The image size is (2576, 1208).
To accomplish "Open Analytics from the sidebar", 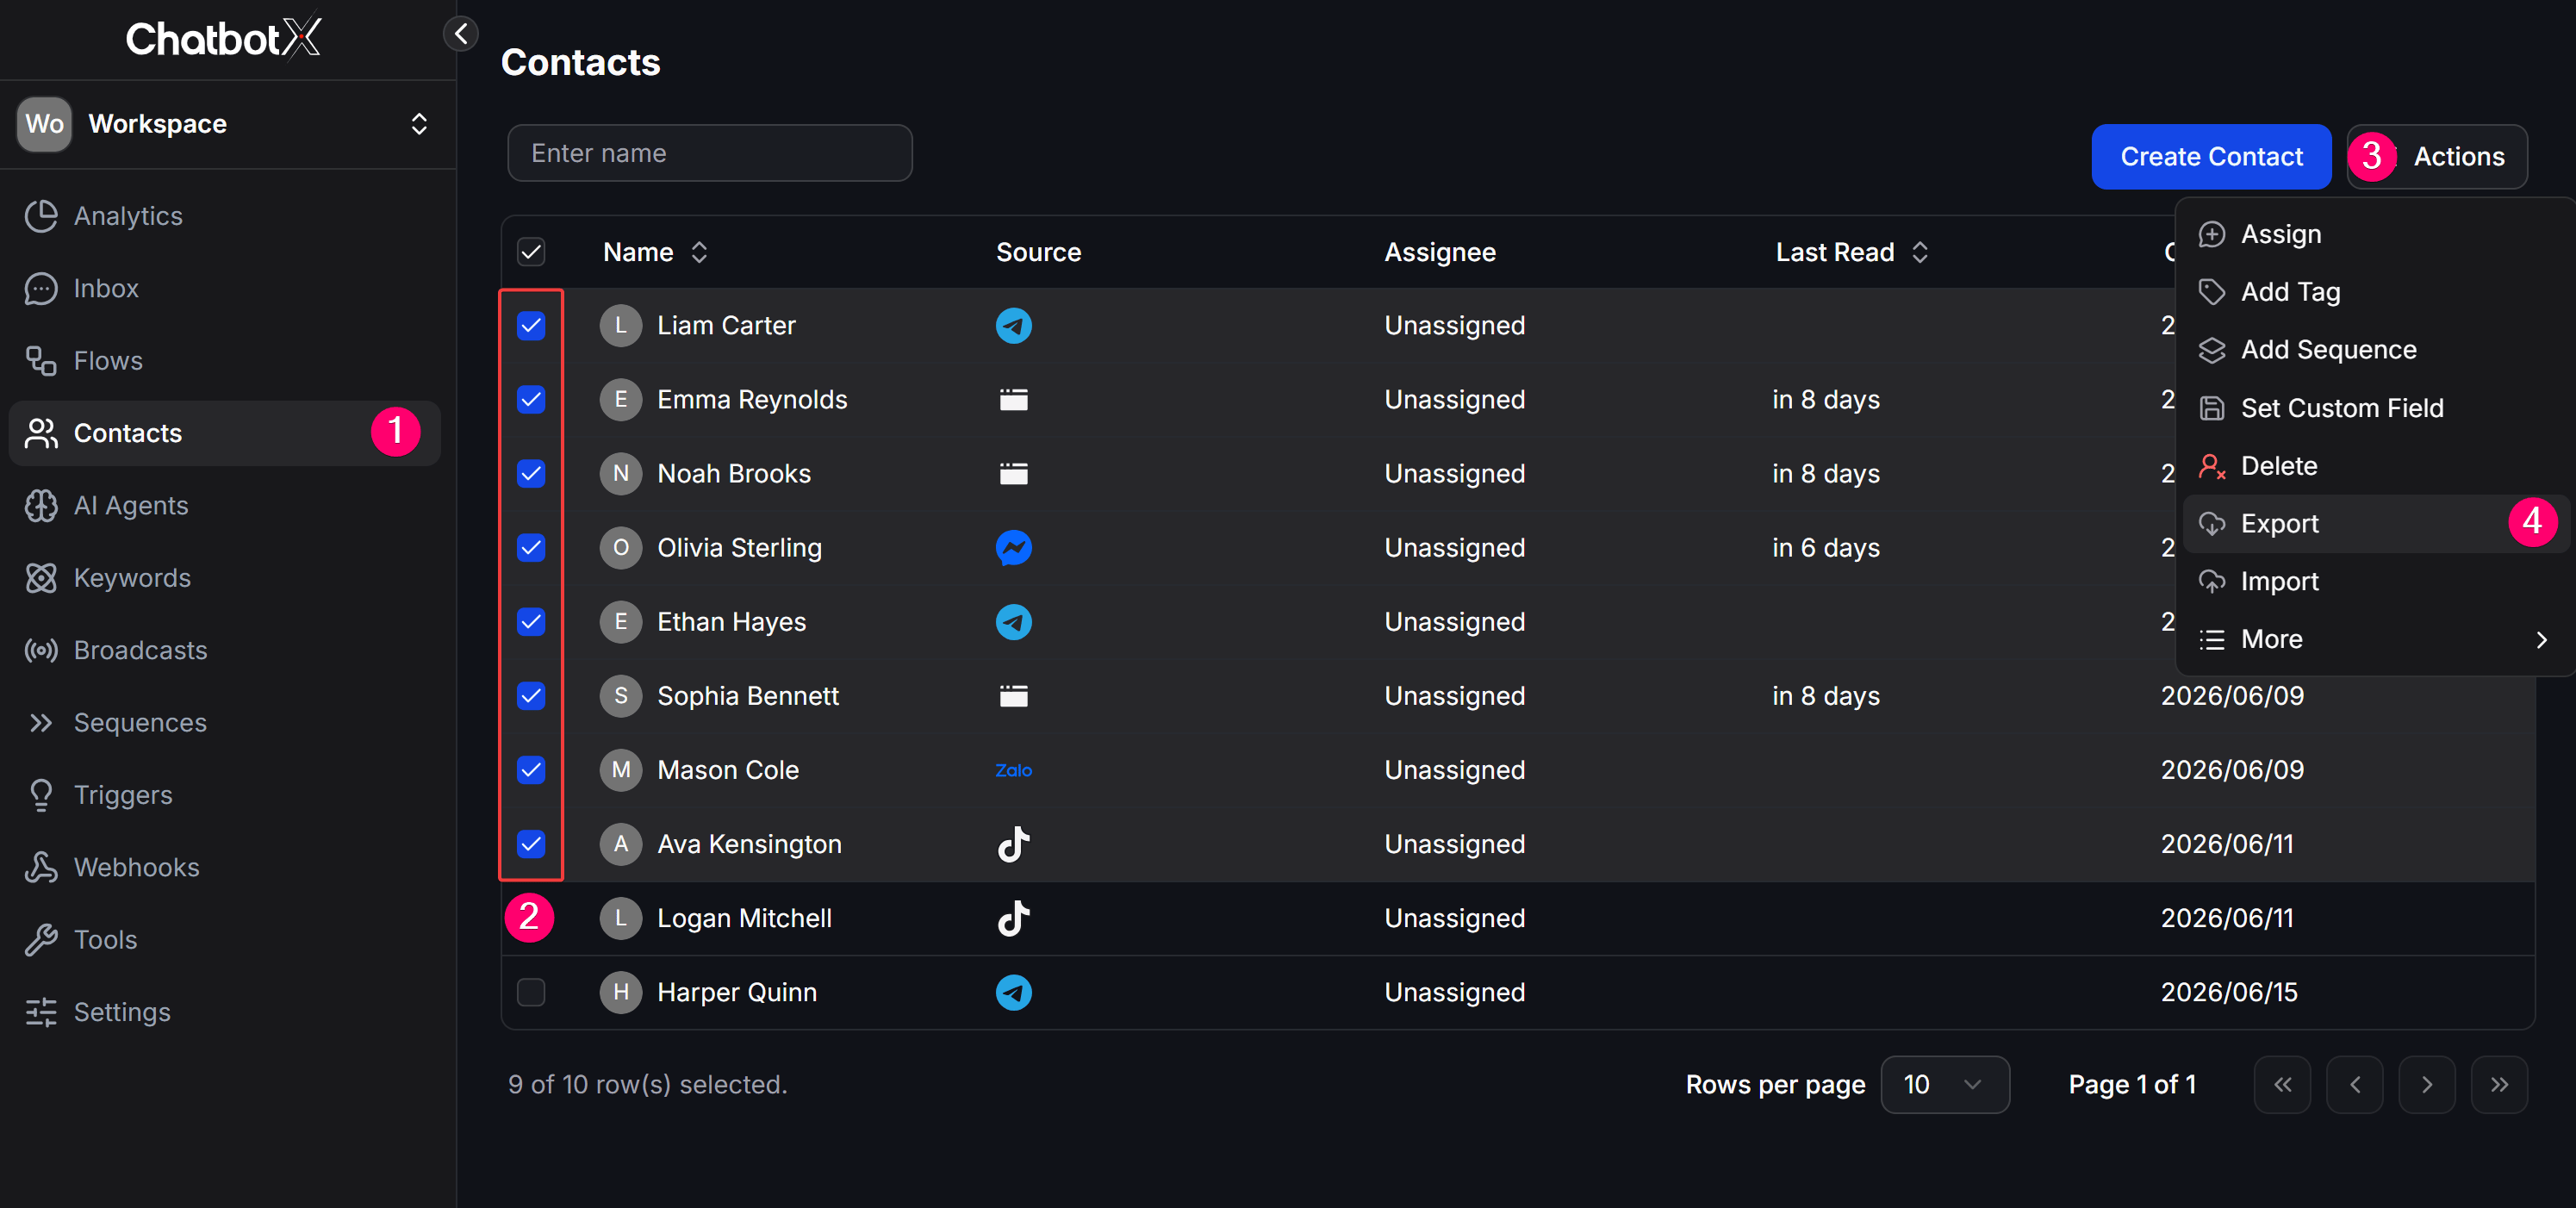I will pyautogui.click(x=127, y=216).
